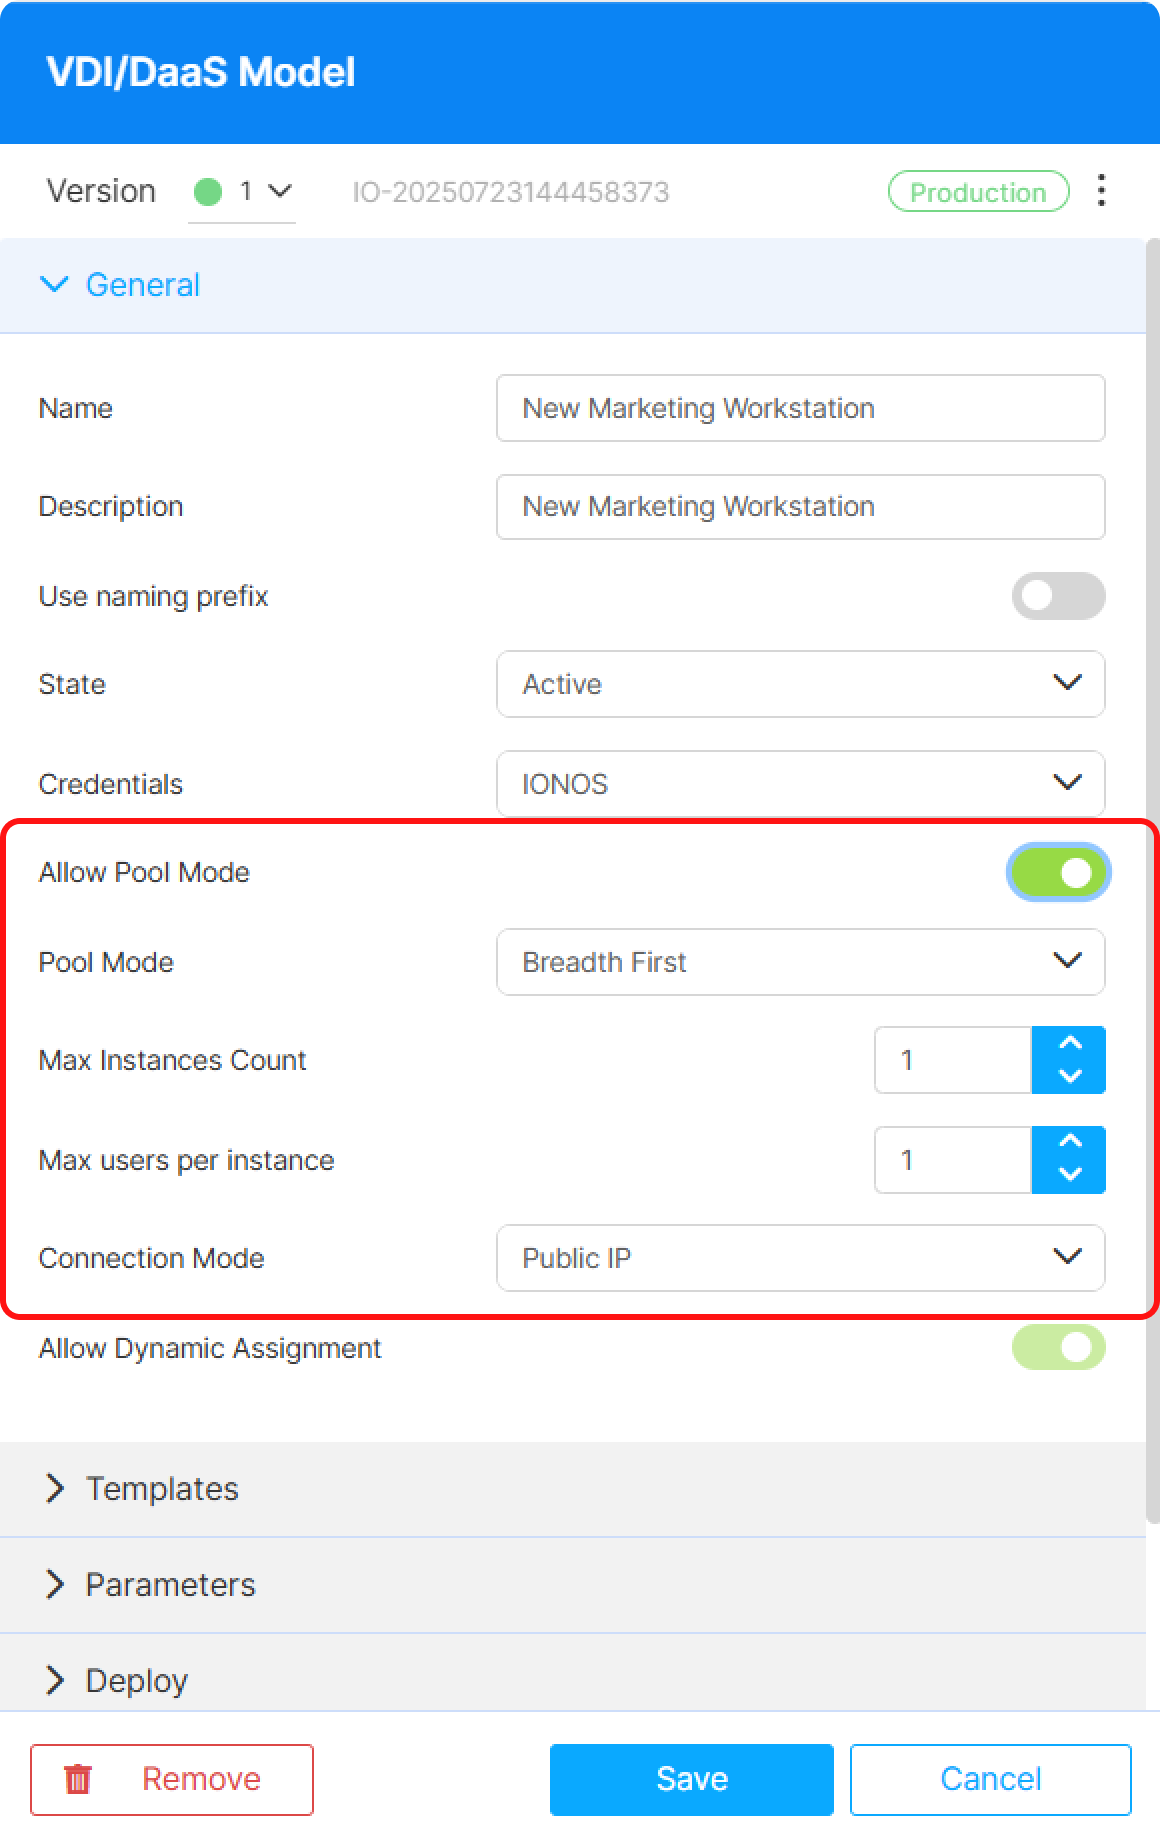1160x1840 pixels.
Task: Open the Pool Mode dropdown
Action: tap(800, 962)
